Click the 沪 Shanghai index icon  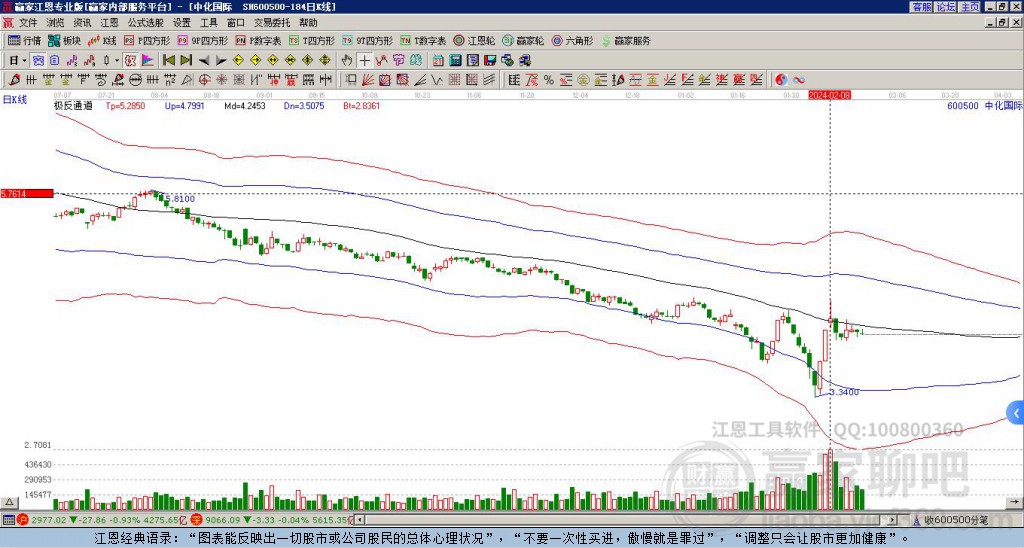22,520
